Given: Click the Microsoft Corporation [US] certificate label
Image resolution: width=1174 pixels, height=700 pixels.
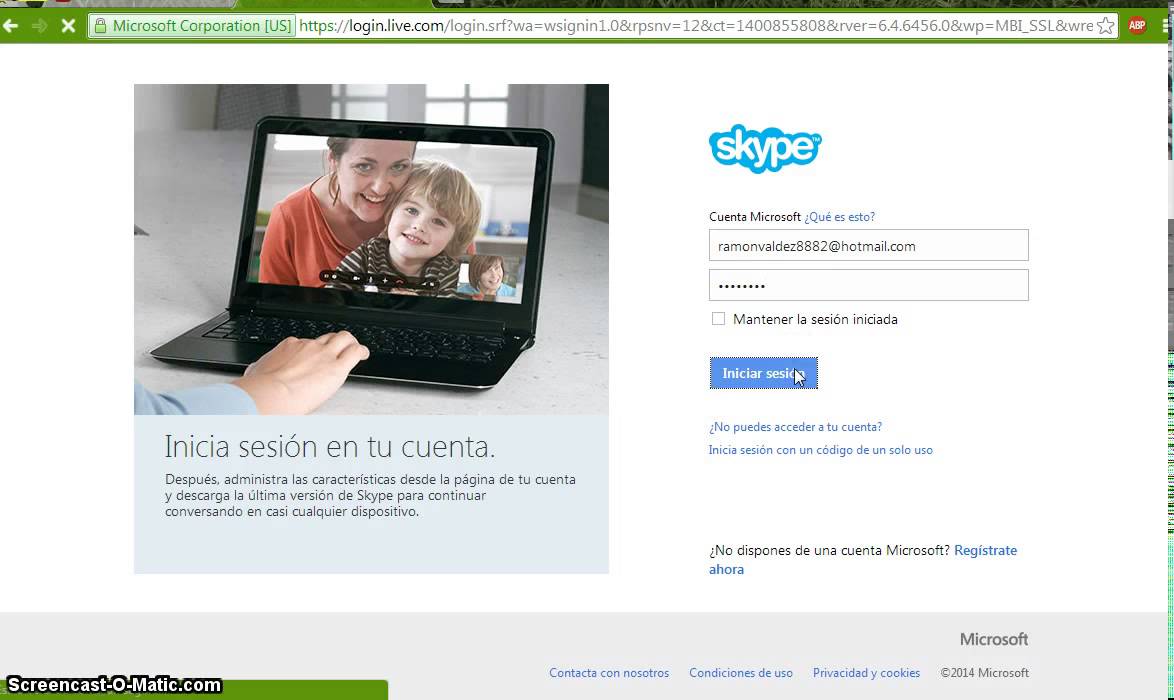Looking at the screenshot, I should tap(201, 26).
